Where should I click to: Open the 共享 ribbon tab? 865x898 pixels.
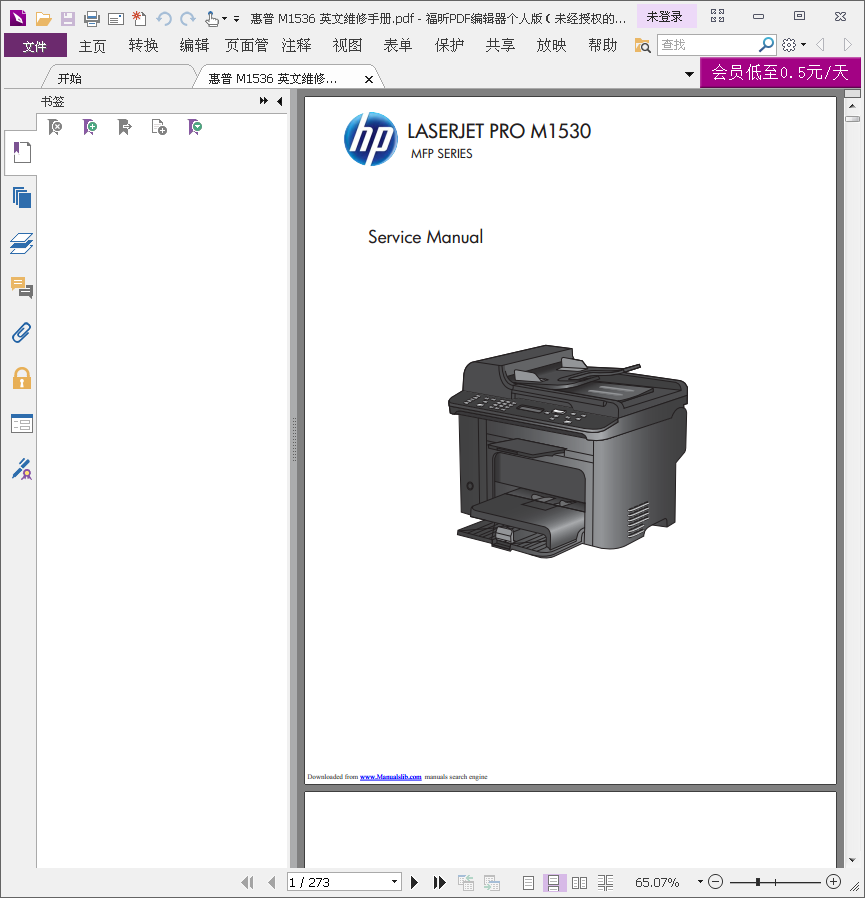click(x=500, y=45)
